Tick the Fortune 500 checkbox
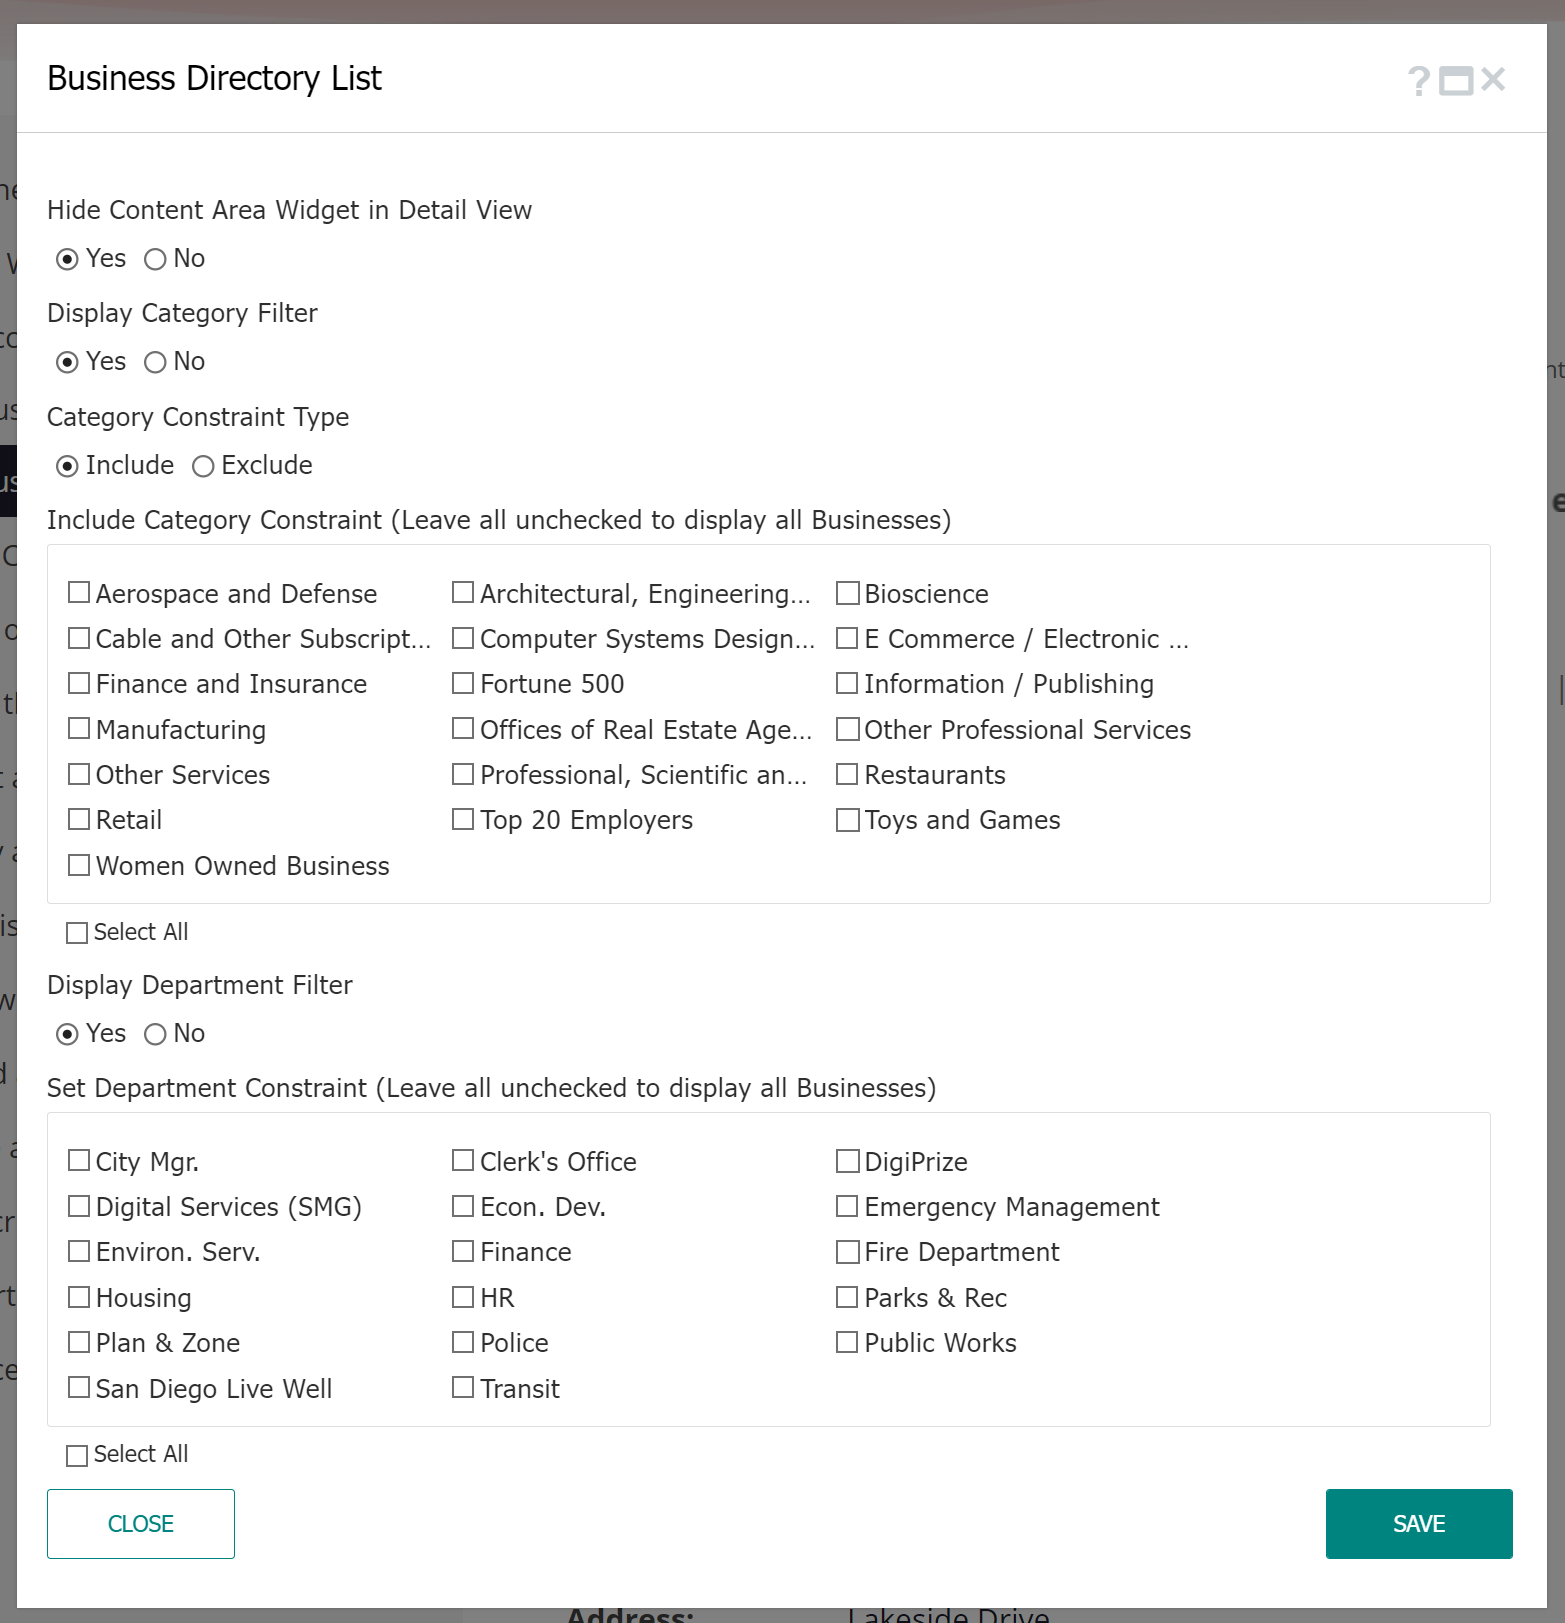Viewport: 1565px width, 1623px height. 463,683
